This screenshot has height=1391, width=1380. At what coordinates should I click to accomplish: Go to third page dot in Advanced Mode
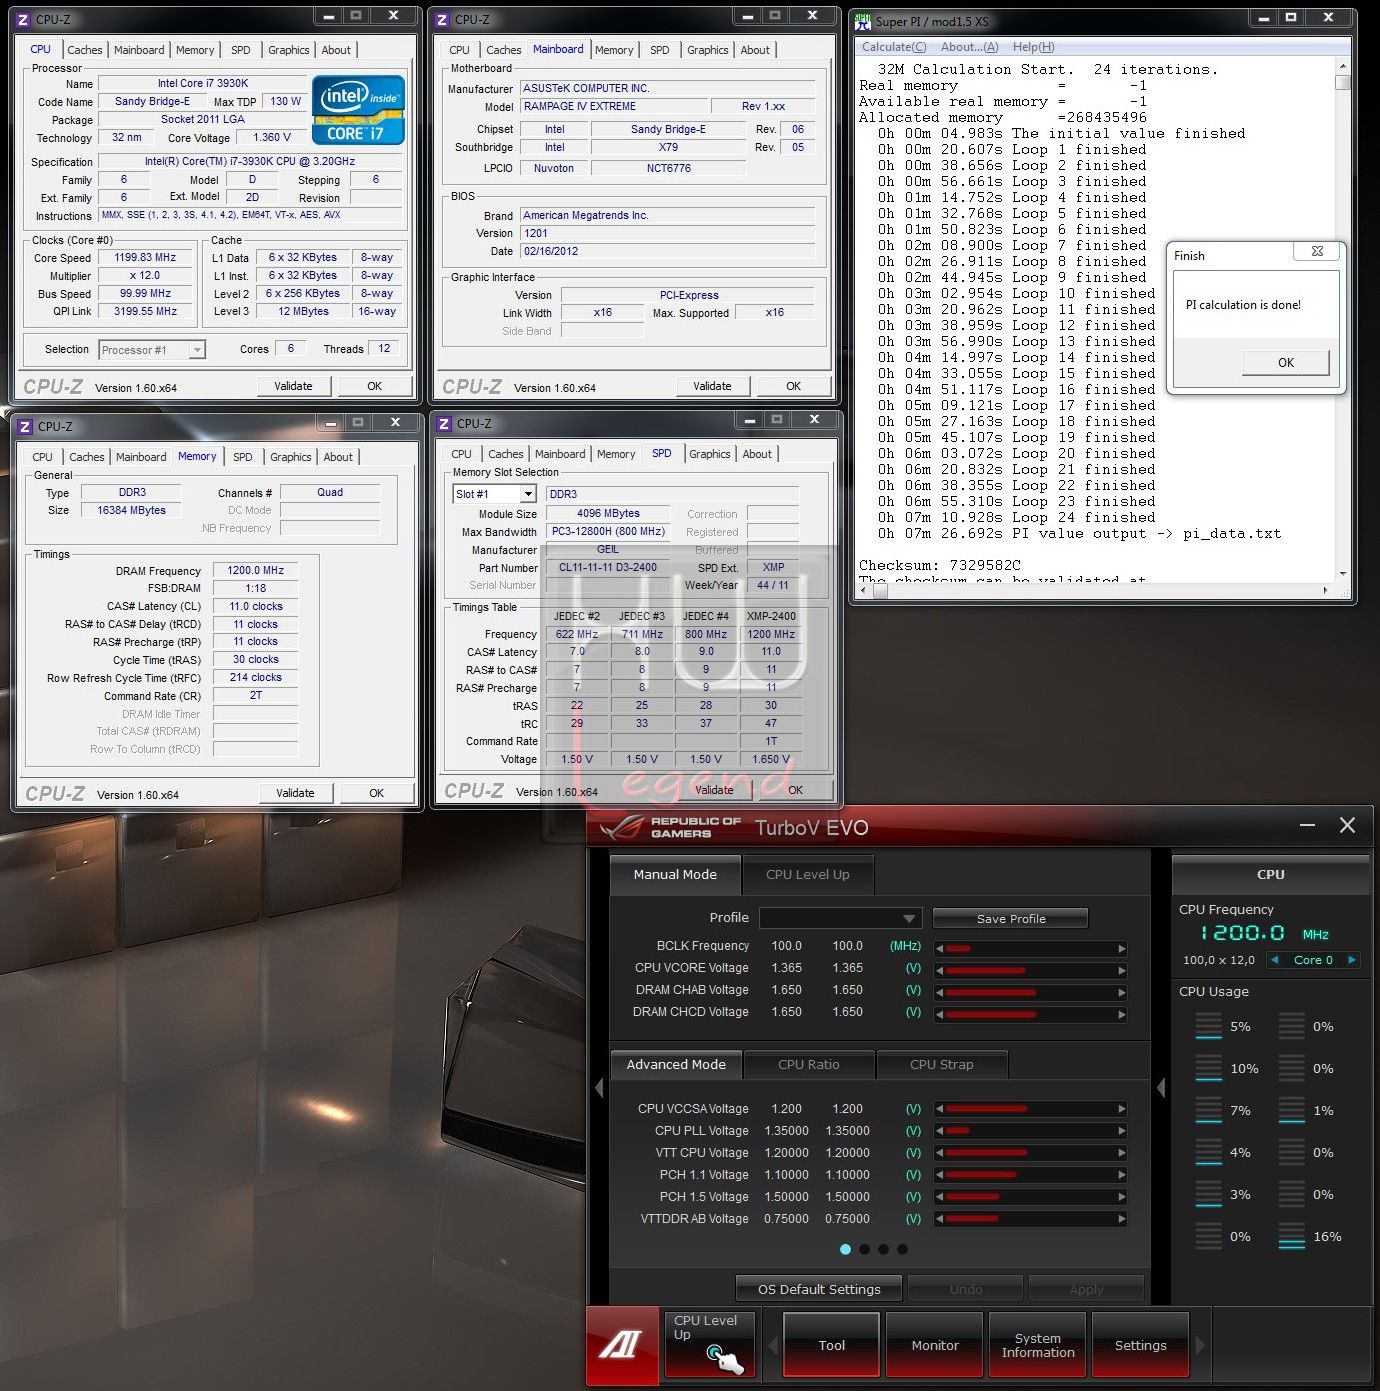(884, 1249)
